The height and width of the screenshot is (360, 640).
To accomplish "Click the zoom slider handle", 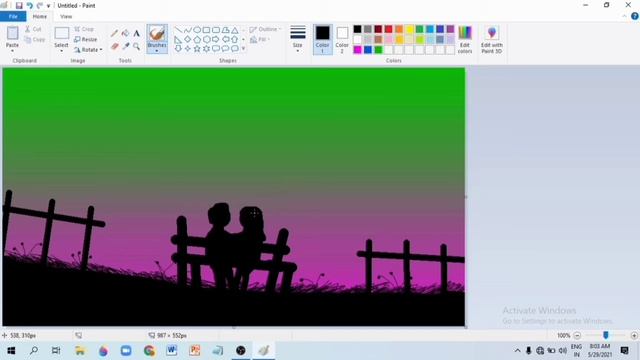I will [x=606, y=335].
